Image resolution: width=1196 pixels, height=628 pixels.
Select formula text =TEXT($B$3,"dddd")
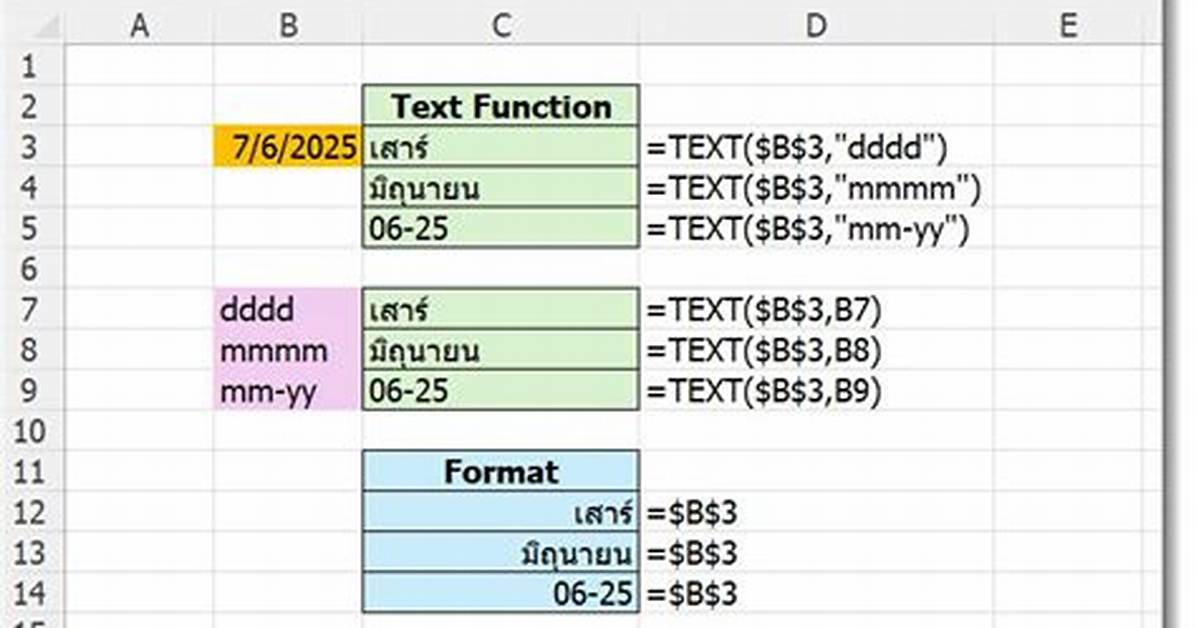point(797,147)
